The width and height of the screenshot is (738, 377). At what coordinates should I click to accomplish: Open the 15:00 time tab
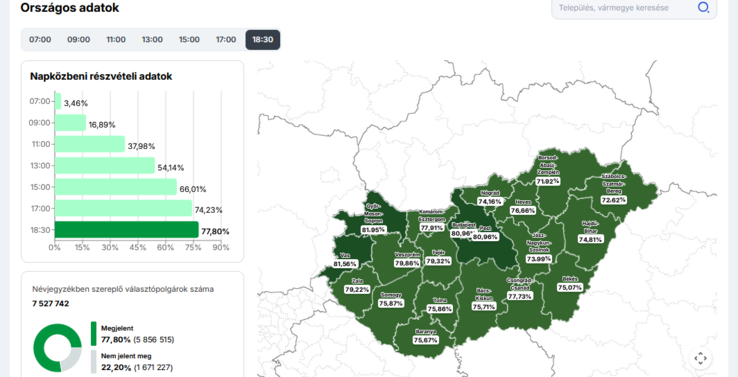pyautogui.click(x=189, y=40)
